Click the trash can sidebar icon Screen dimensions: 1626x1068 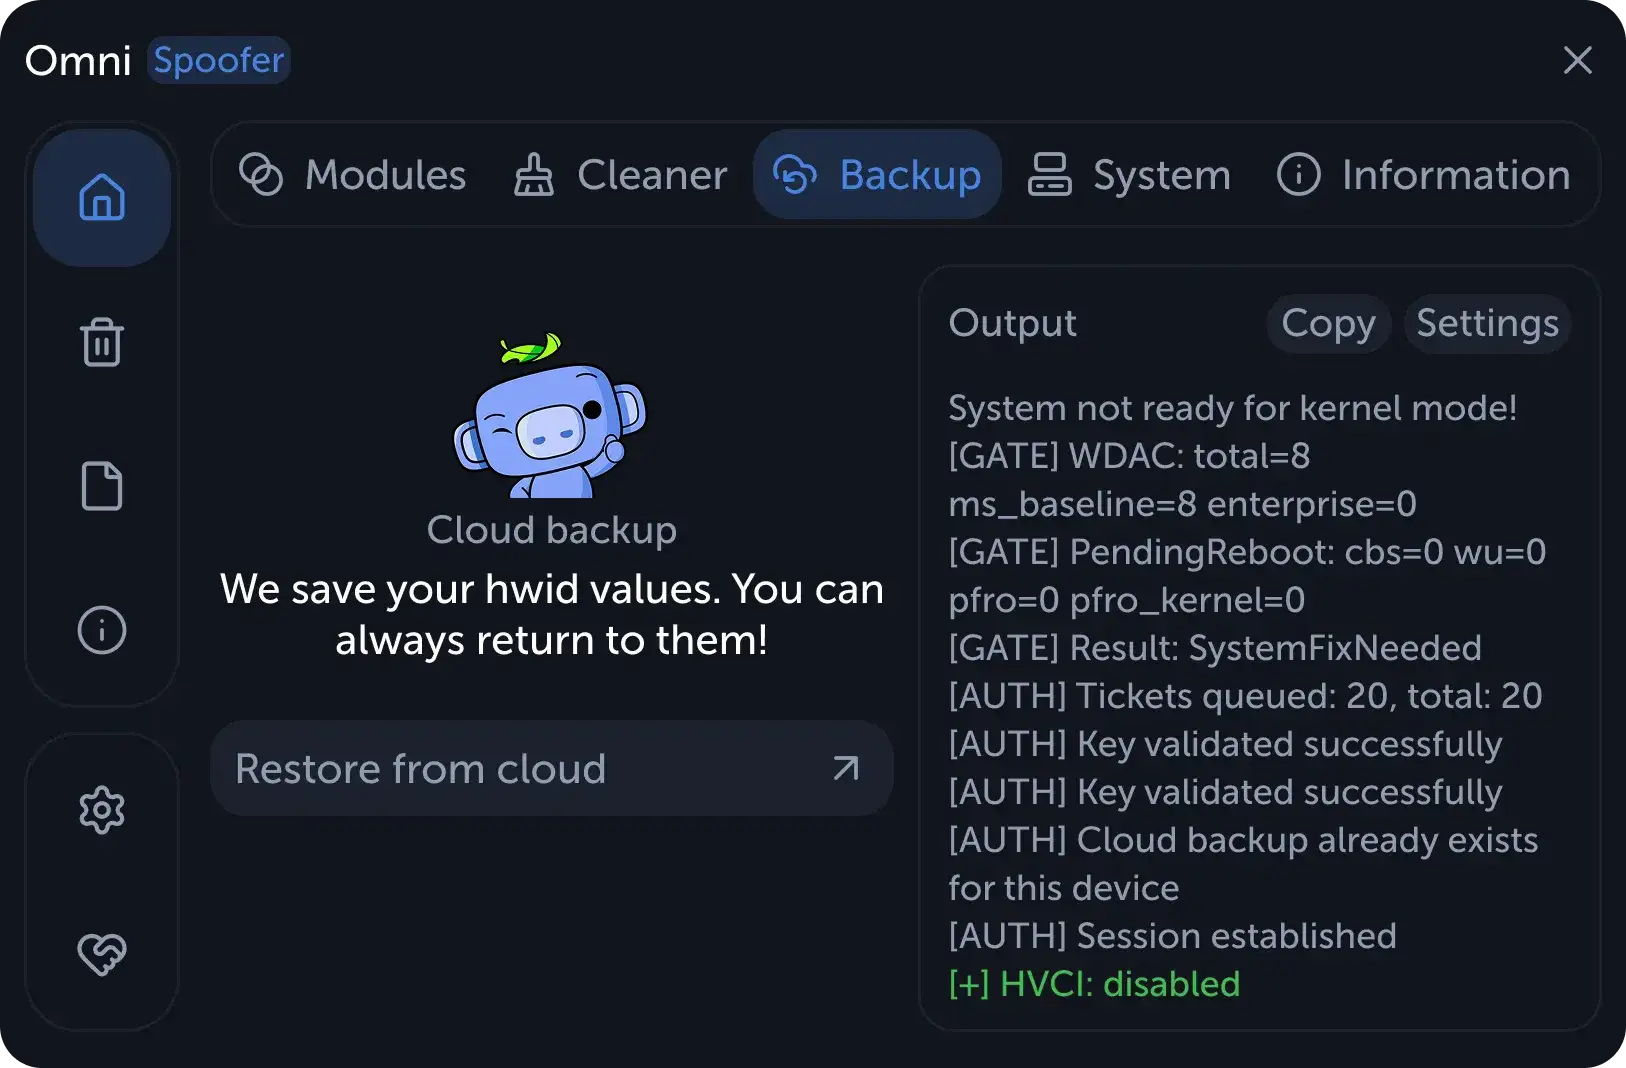coord(102,342)
